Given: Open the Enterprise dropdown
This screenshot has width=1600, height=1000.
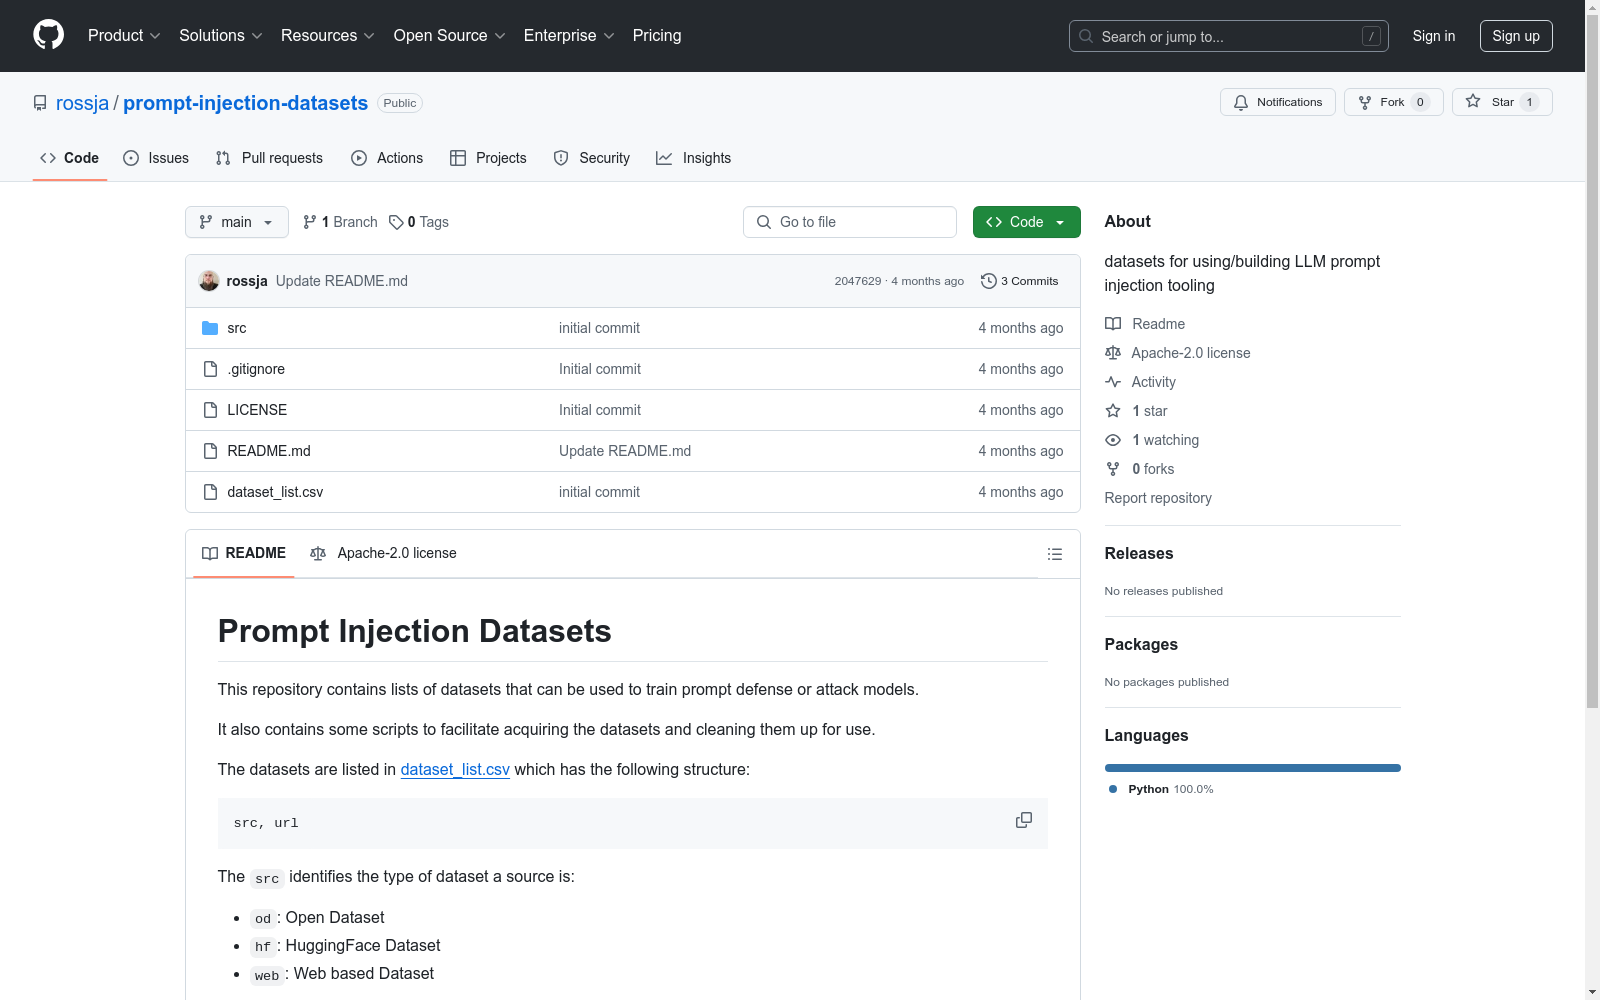Looking at the screenshot, I should point(569,36).
